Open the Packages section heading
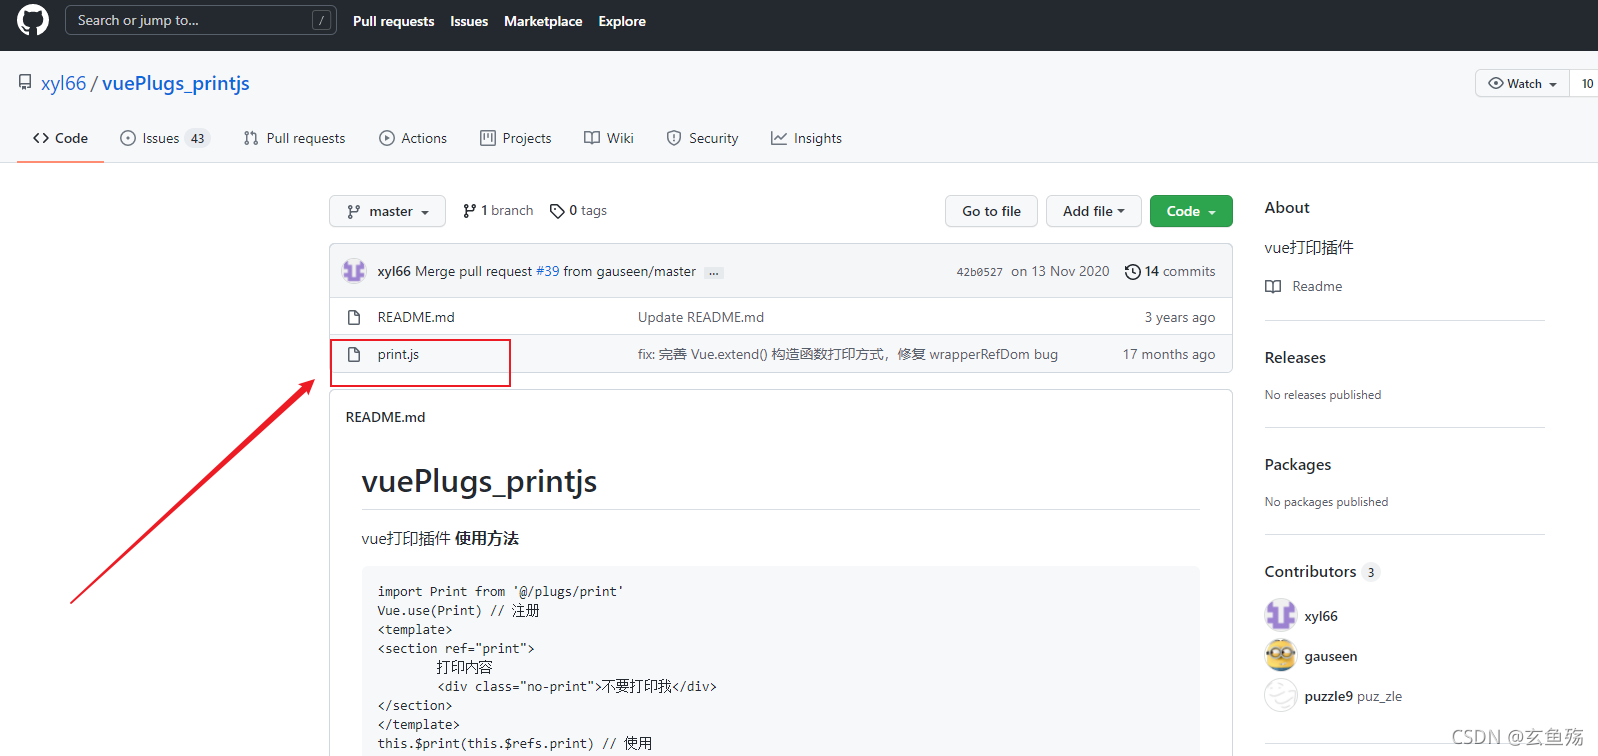 [x=1298, y=464]
